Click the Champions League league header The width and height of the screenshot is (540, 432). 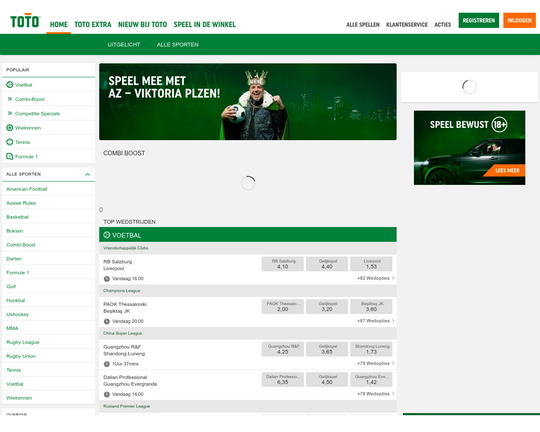tap(248, 291)
